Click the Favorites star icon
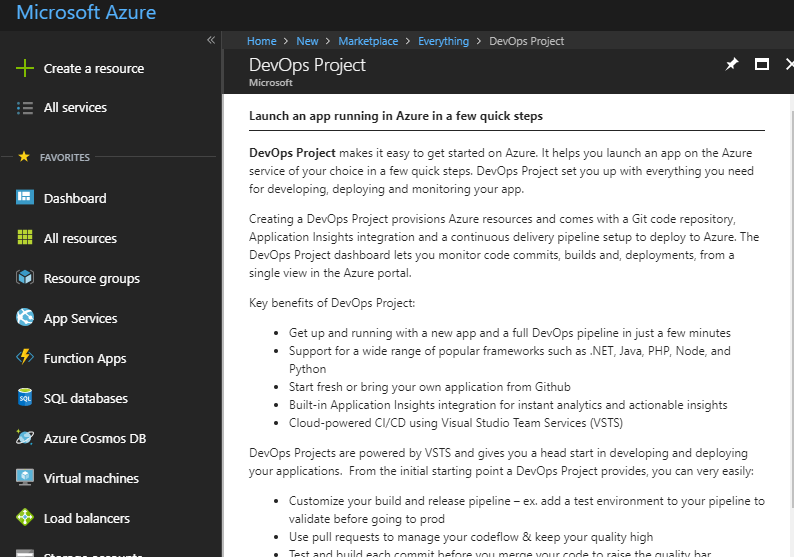Screen dimensions: 794x557 (x=24, y=156)
